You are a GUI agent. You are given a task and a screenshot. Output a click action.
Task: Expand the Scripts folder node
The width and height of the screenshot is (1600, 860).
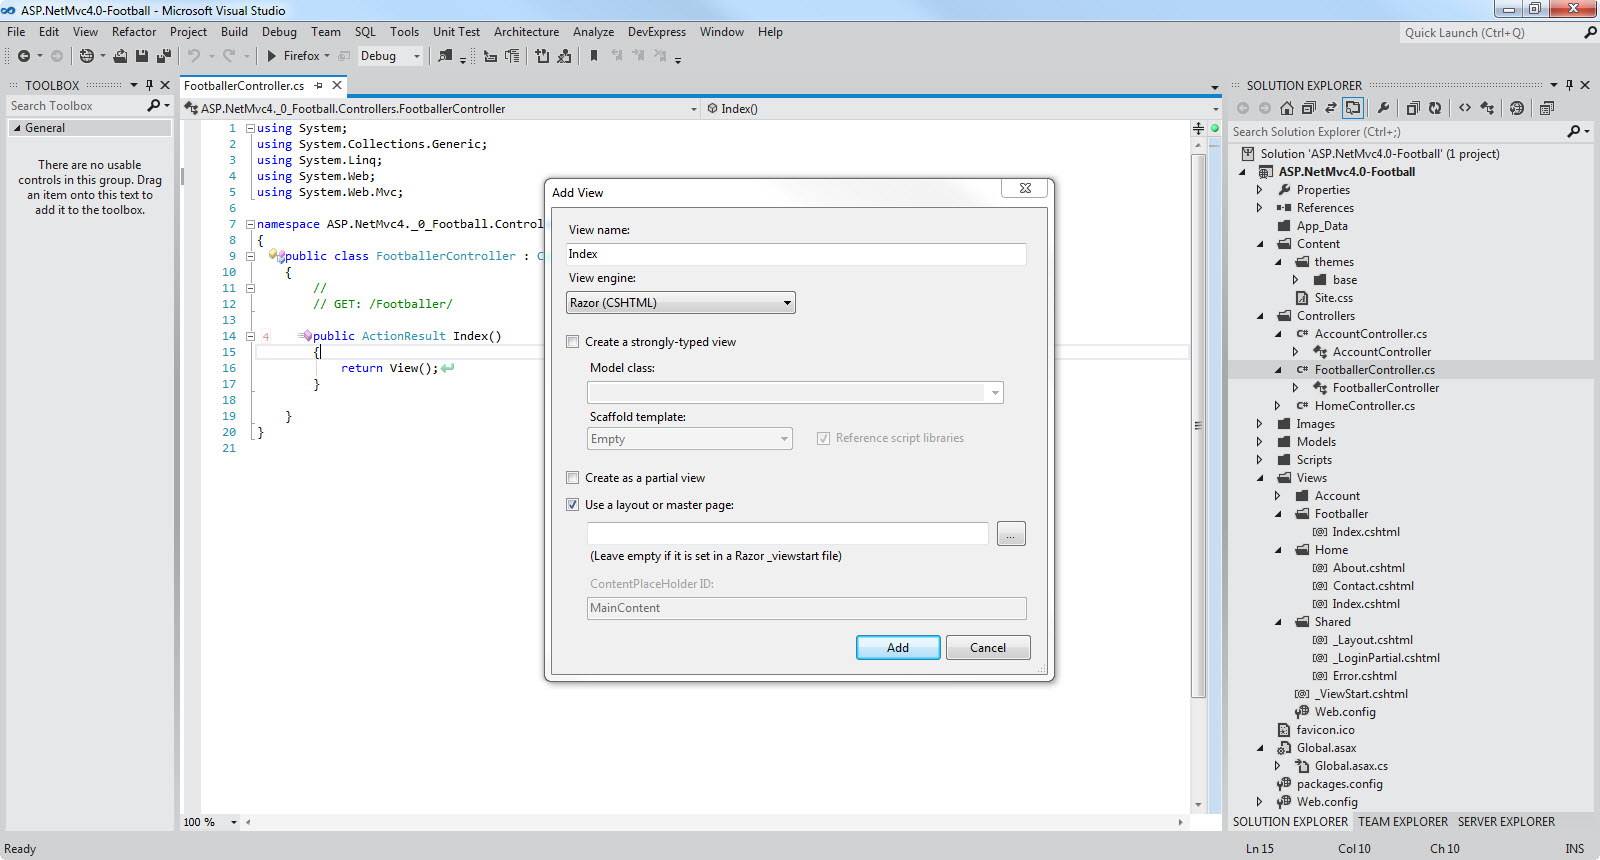(1260, 460)
